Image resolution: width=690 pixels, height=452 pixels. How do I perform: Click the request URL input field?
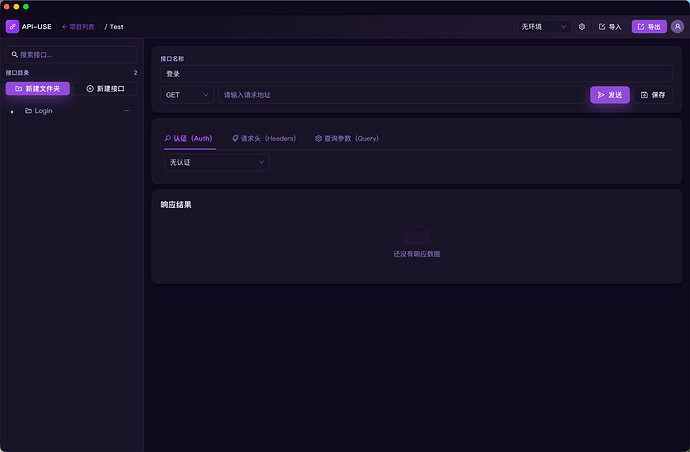pos(402,95)
